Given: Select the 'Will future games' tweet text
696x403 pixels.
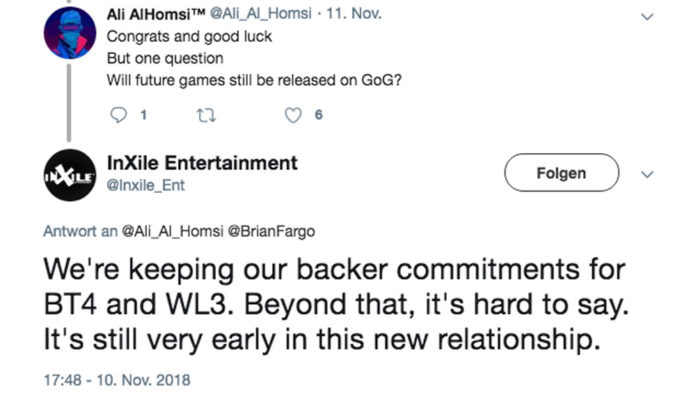Looking at the screenshot, I should pos(256,80).
